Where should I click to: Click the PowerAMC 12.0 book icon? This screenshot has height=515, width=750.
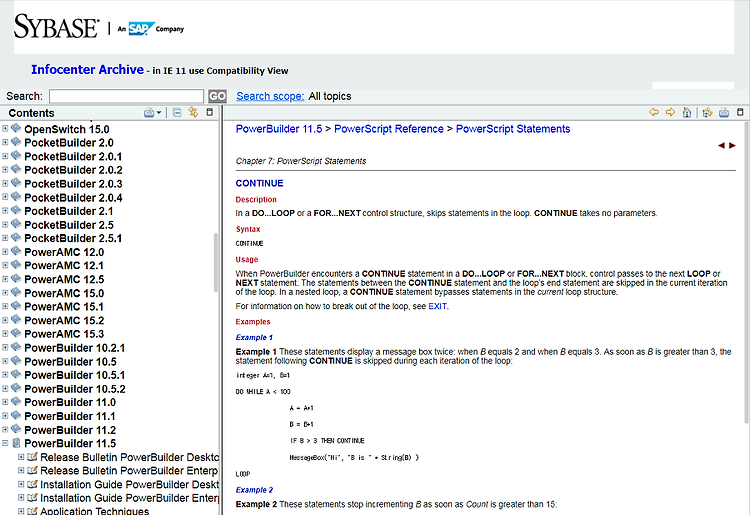tap(16, 251)
